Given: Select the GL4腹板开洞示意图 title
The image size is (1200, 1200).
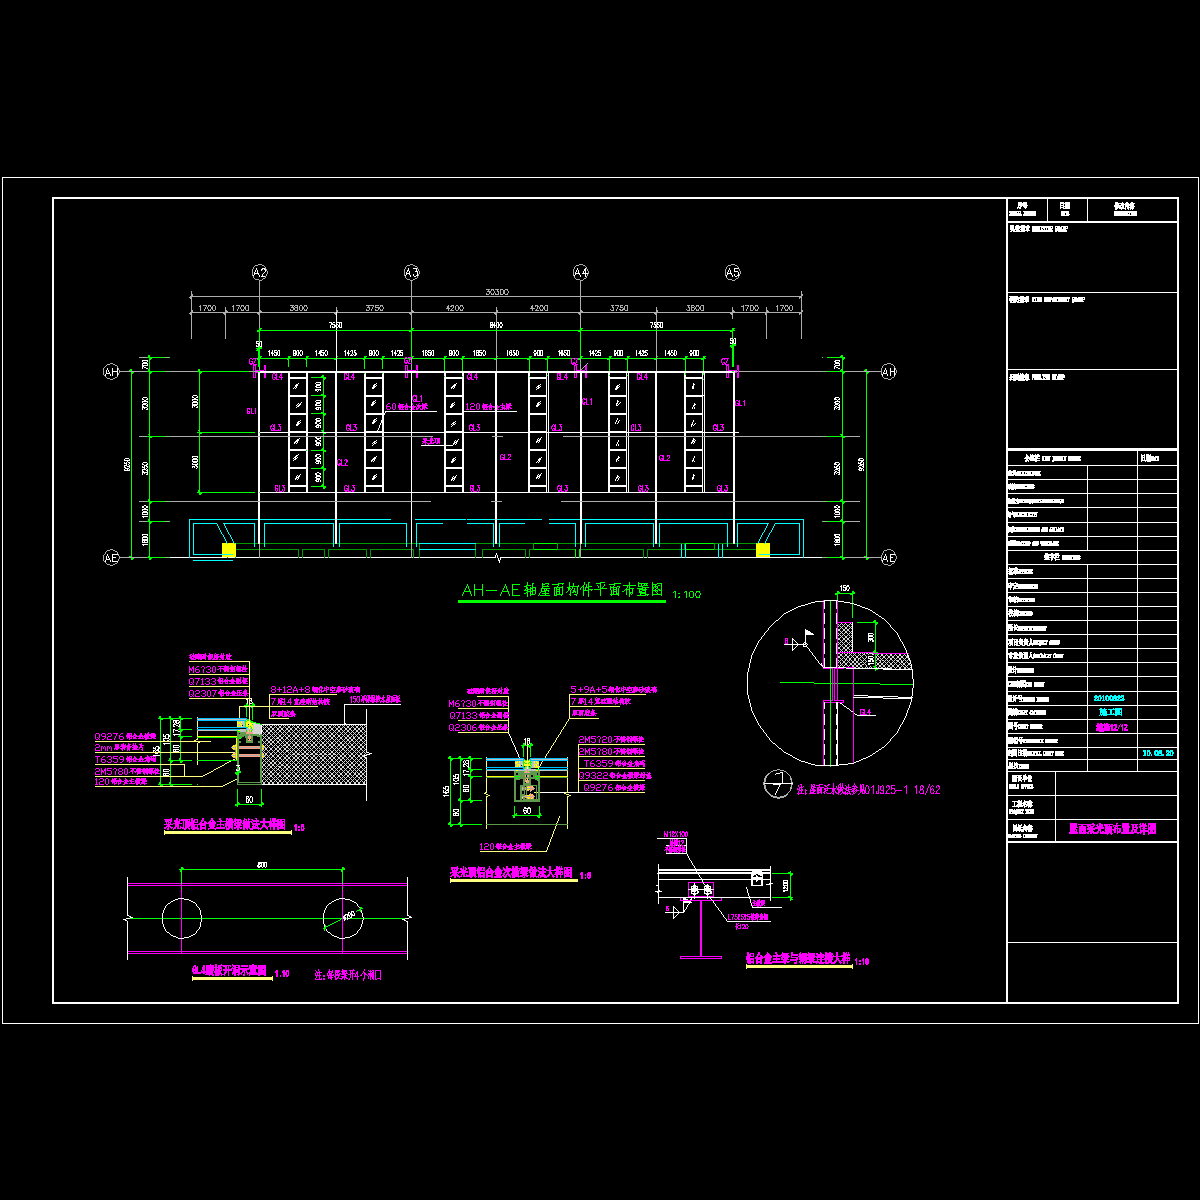Looking at the screenshot, I should [x=228, y=970].
